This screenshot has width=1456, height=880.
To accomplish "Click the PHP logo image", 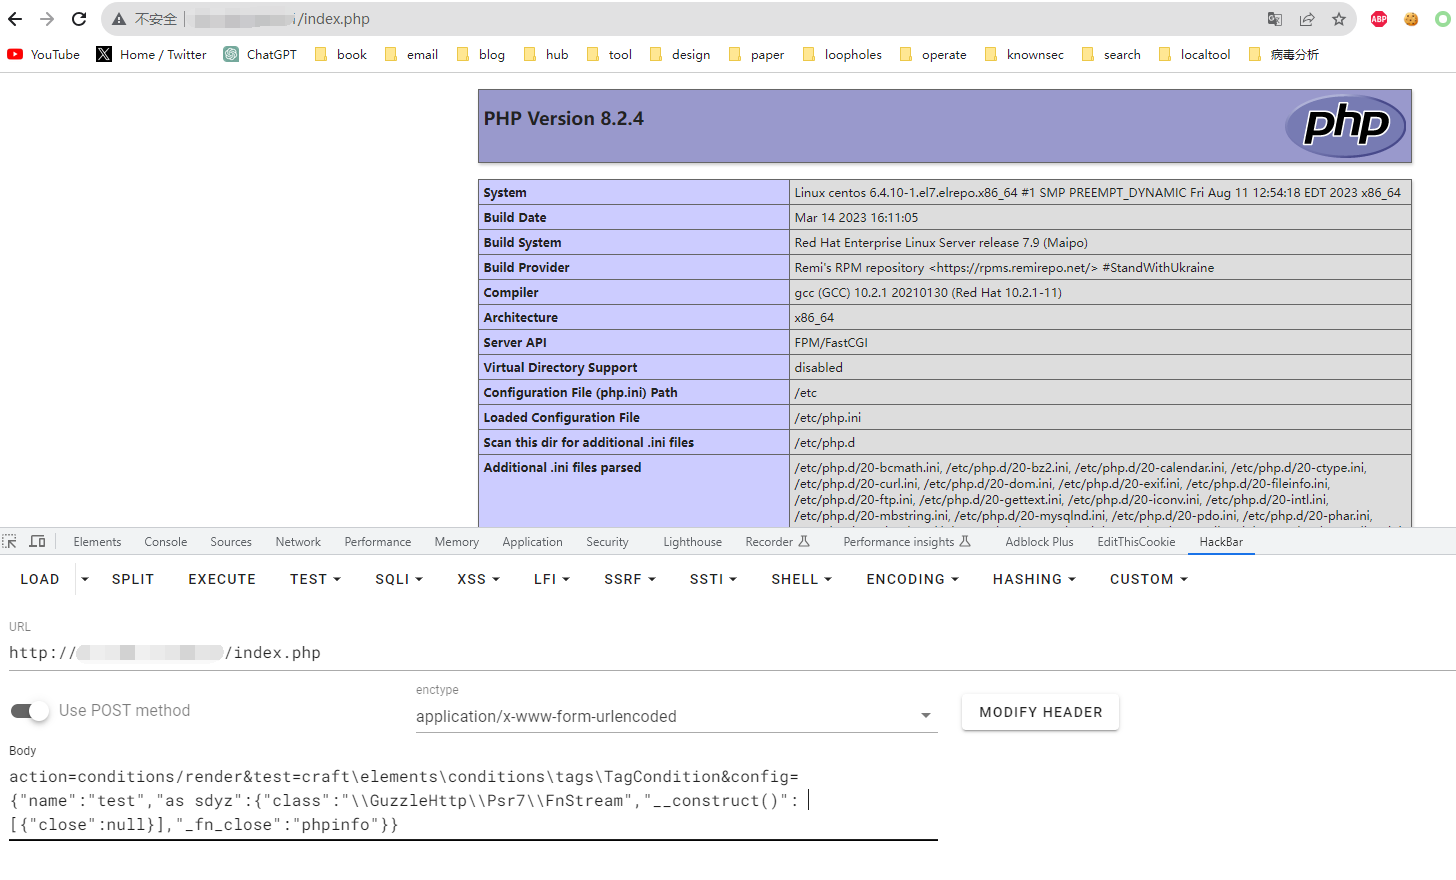I will pos(1345,126).
